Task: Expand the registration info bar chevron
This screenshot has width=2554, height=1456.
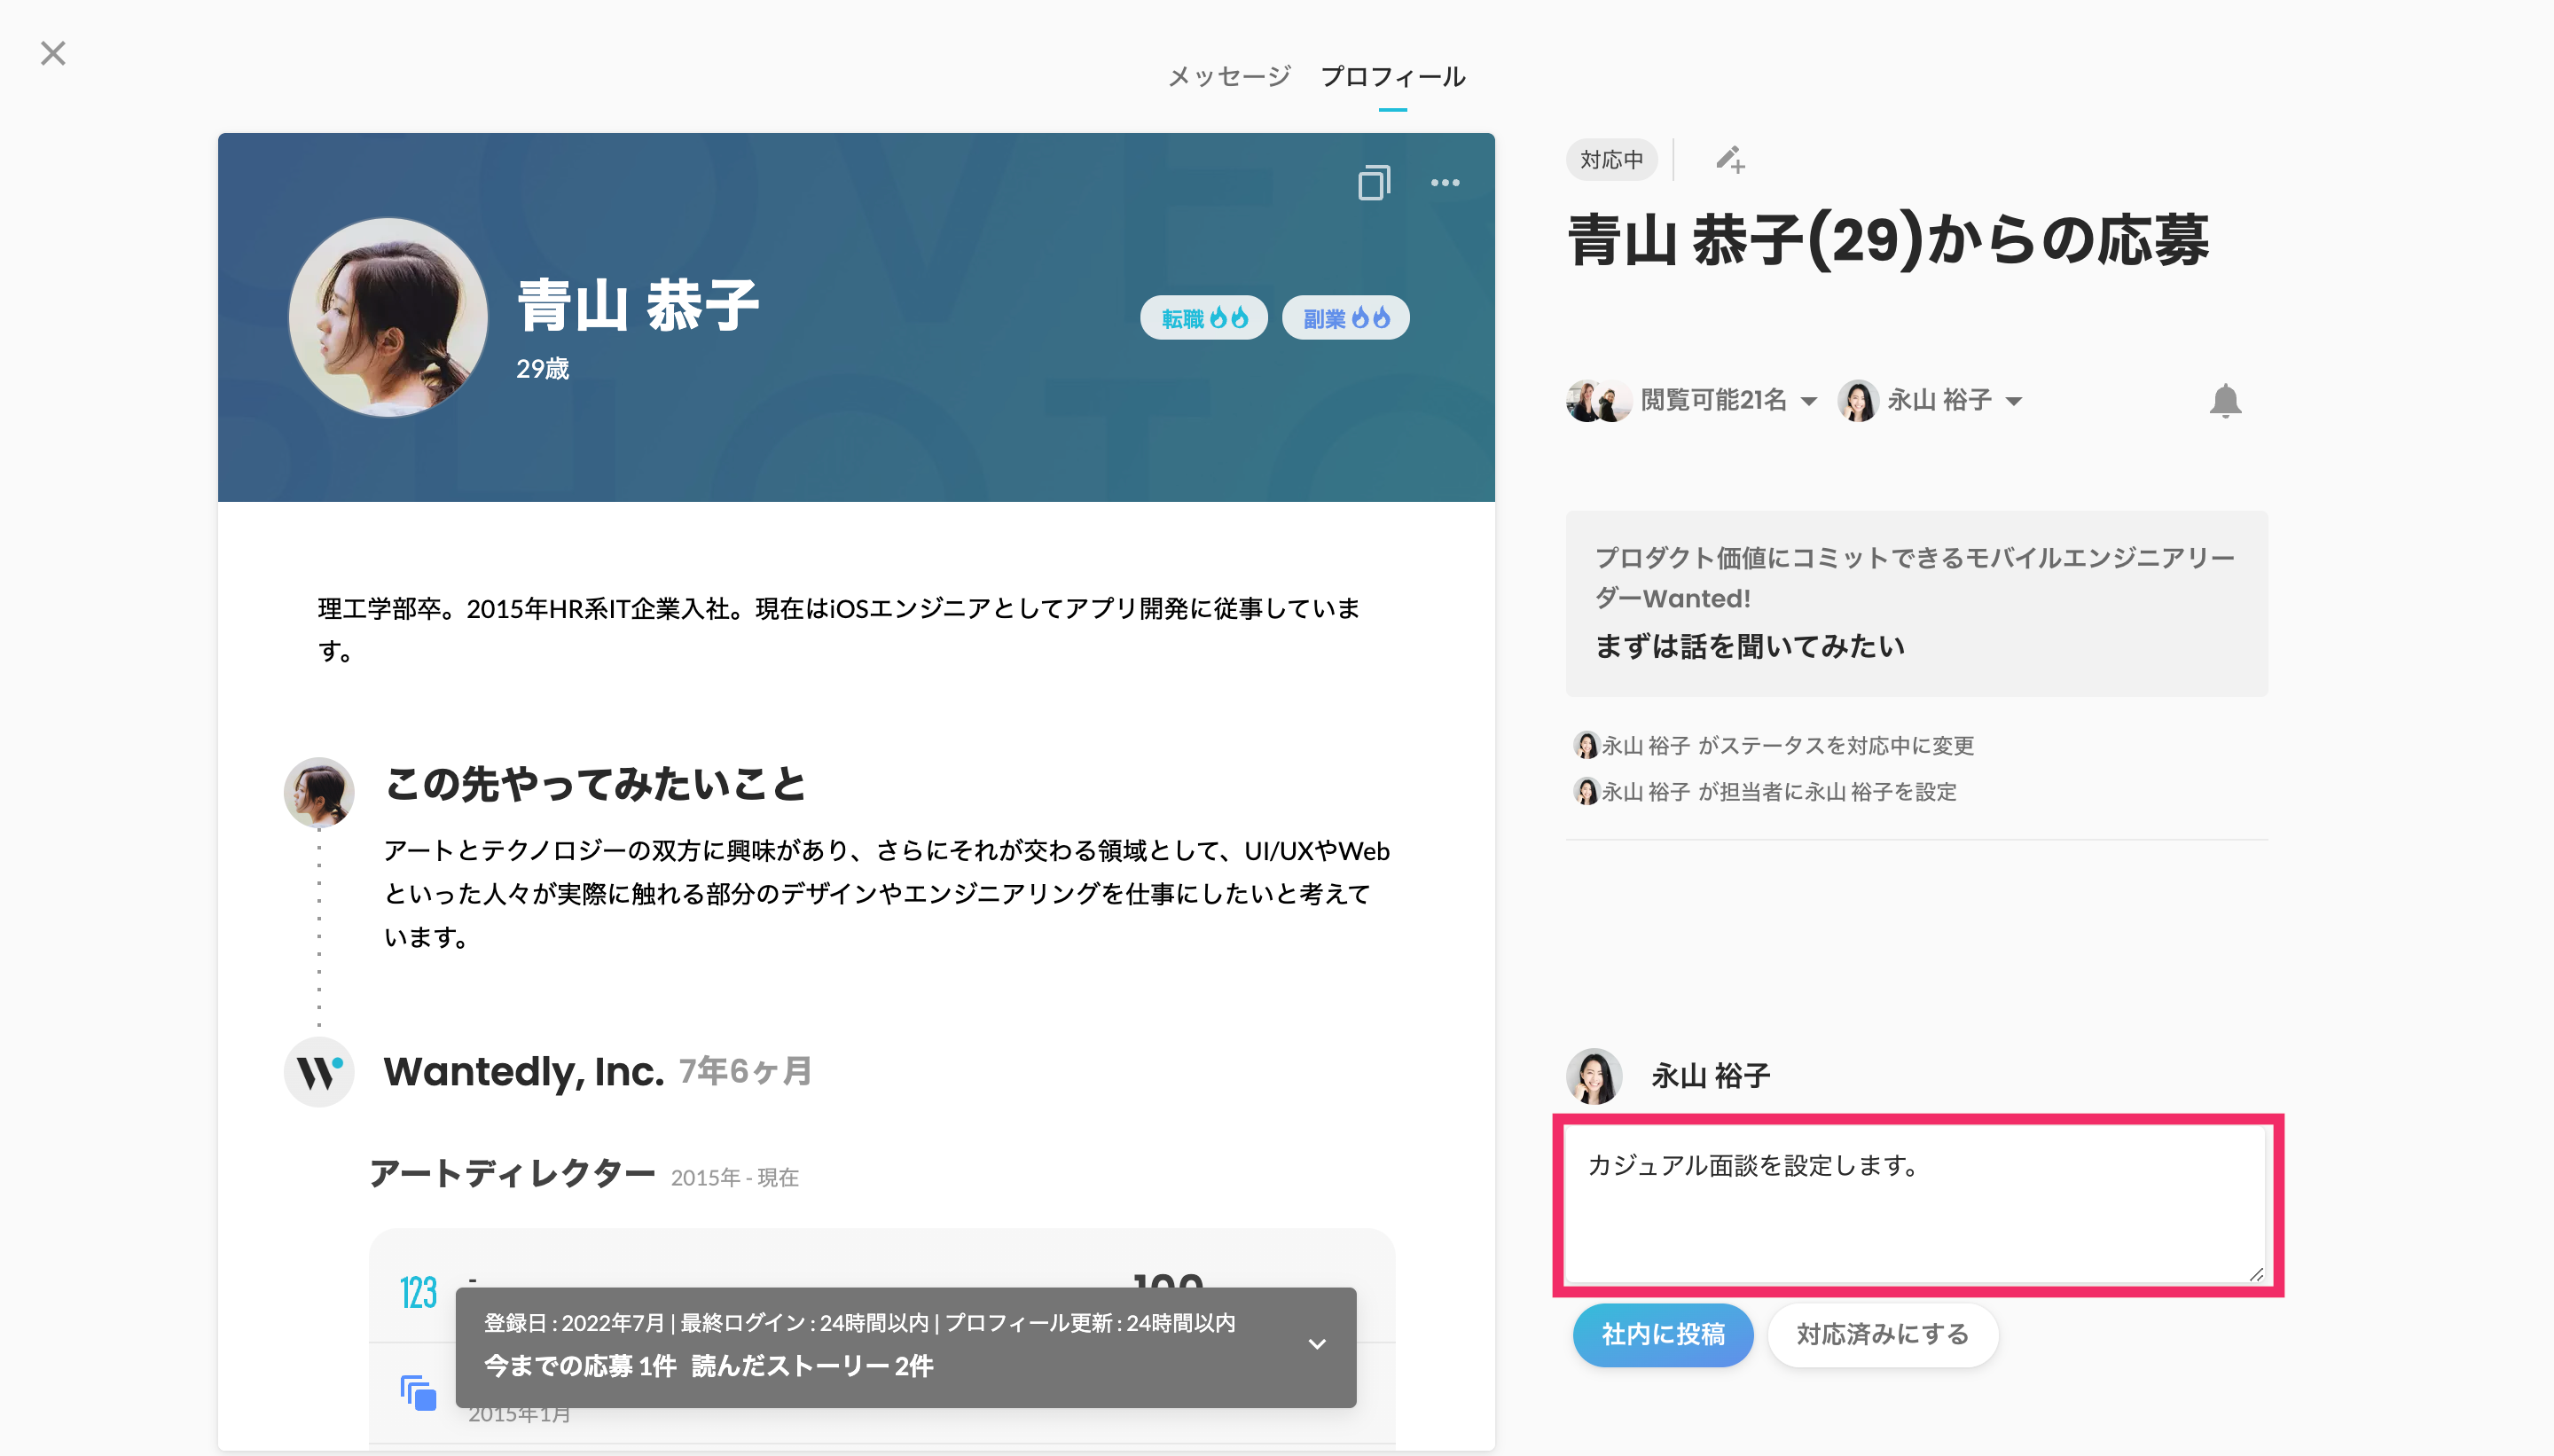Action: pos(1317,1344)
